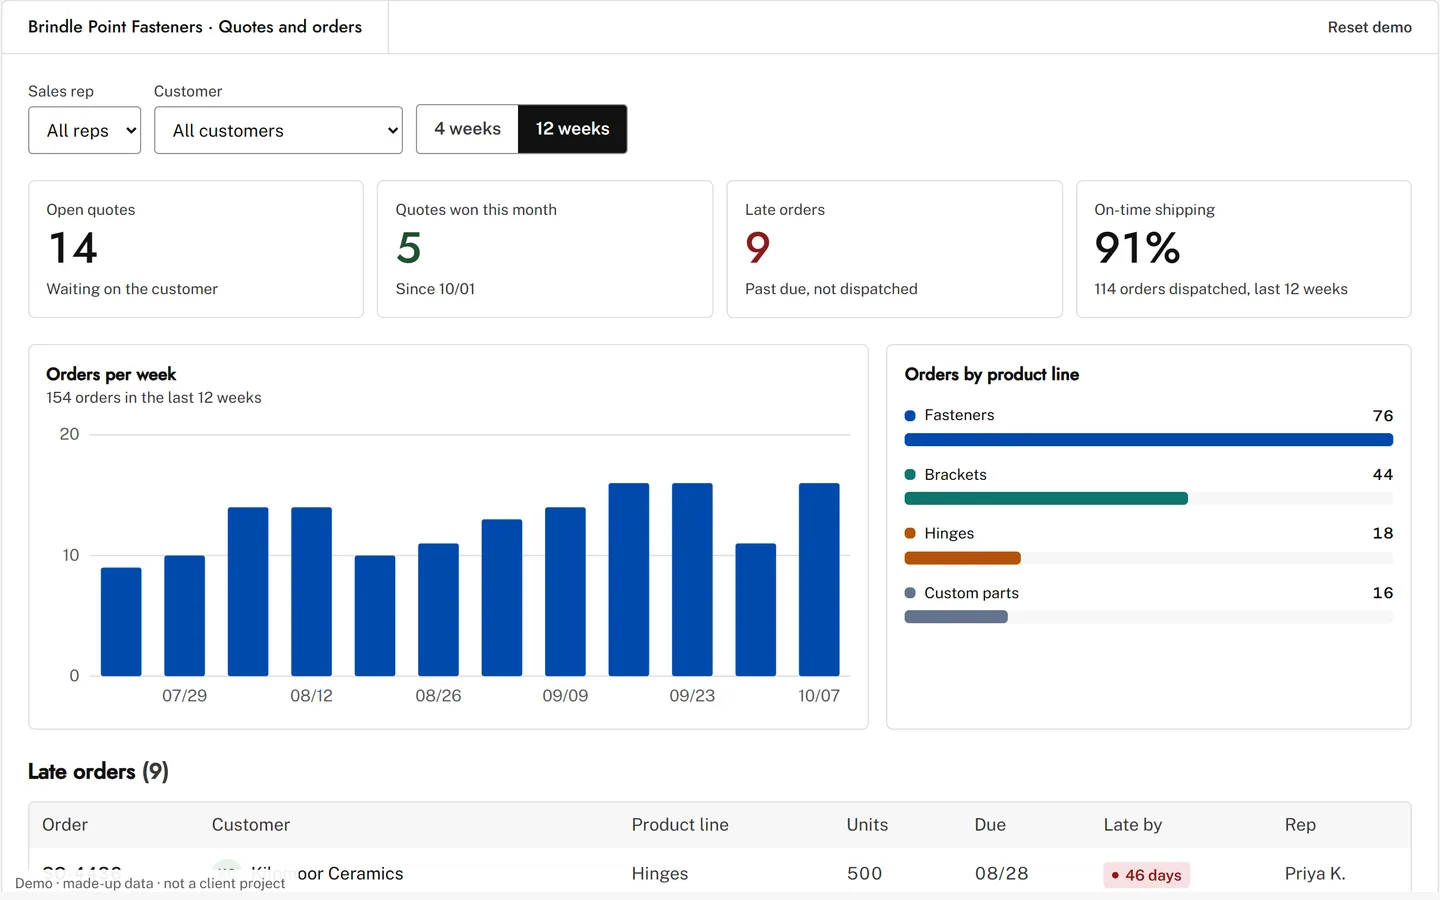Click the Late by column header
1440x900 pixels.
(1133, 825)
